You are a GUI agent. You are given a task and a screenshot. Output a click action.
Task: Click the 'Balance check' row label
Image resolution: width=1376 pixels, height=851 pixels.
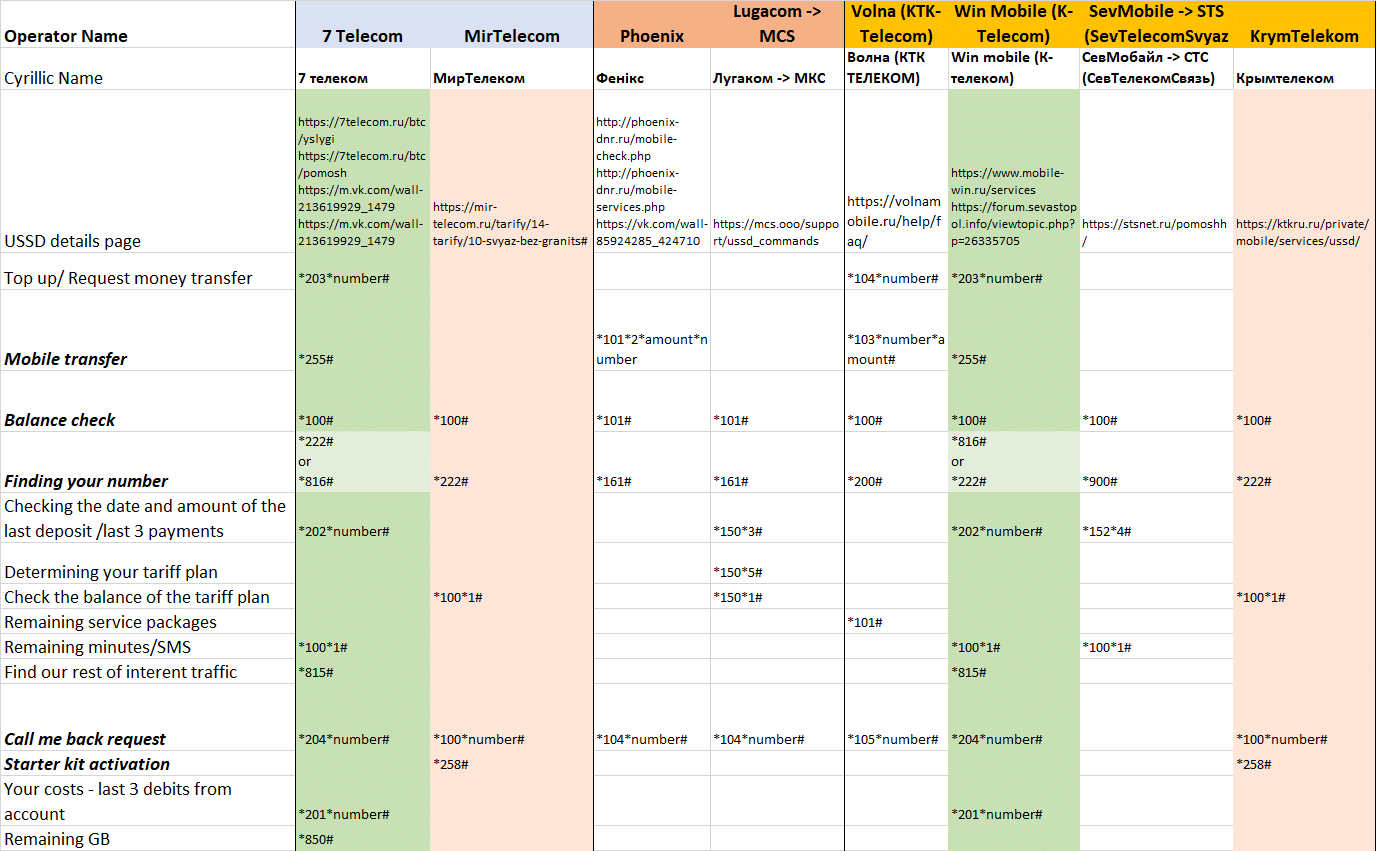[147, 401]
